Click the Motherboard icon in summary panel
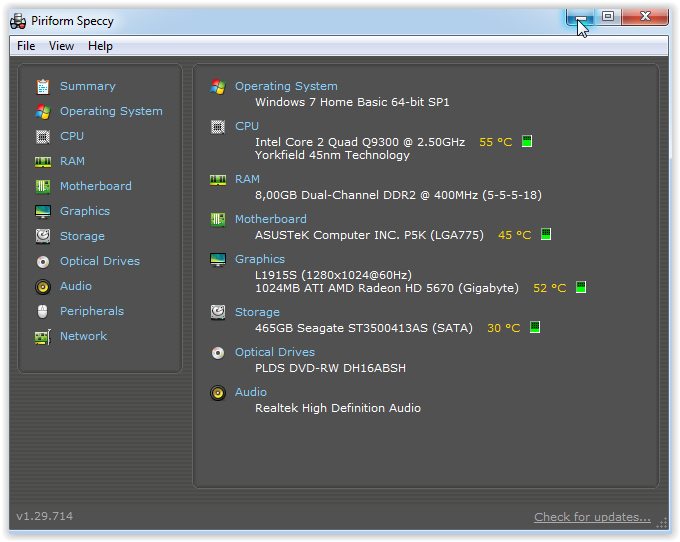 [x=218, y=220]
